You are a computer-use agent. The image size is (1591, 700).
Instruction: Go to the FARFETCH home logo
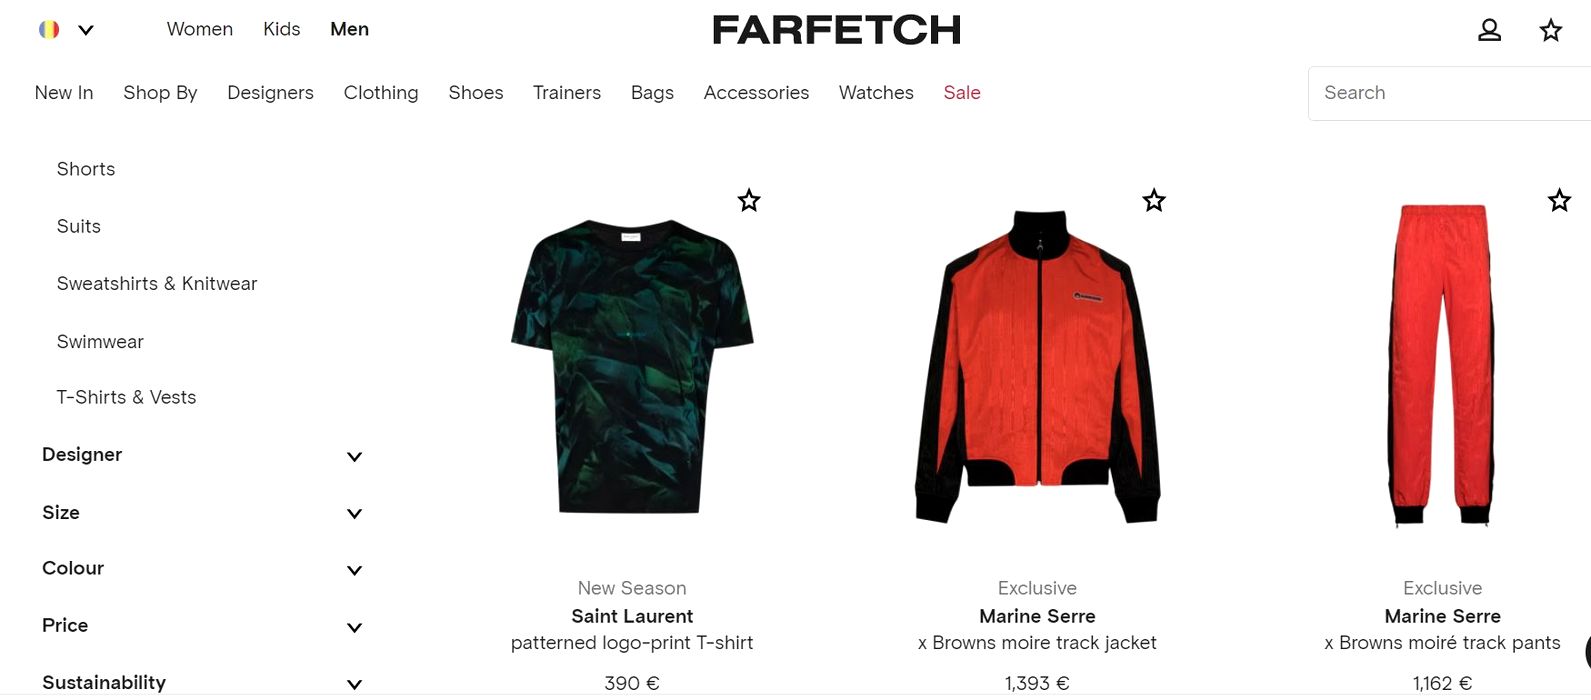pos(836,30)
